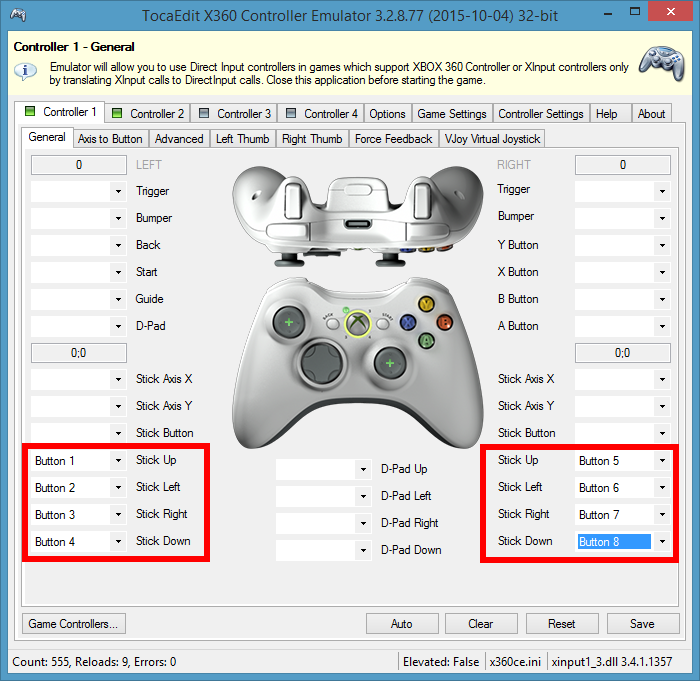Expand the left Bumper dropdown
700x681 pixels.
(118, 218)
